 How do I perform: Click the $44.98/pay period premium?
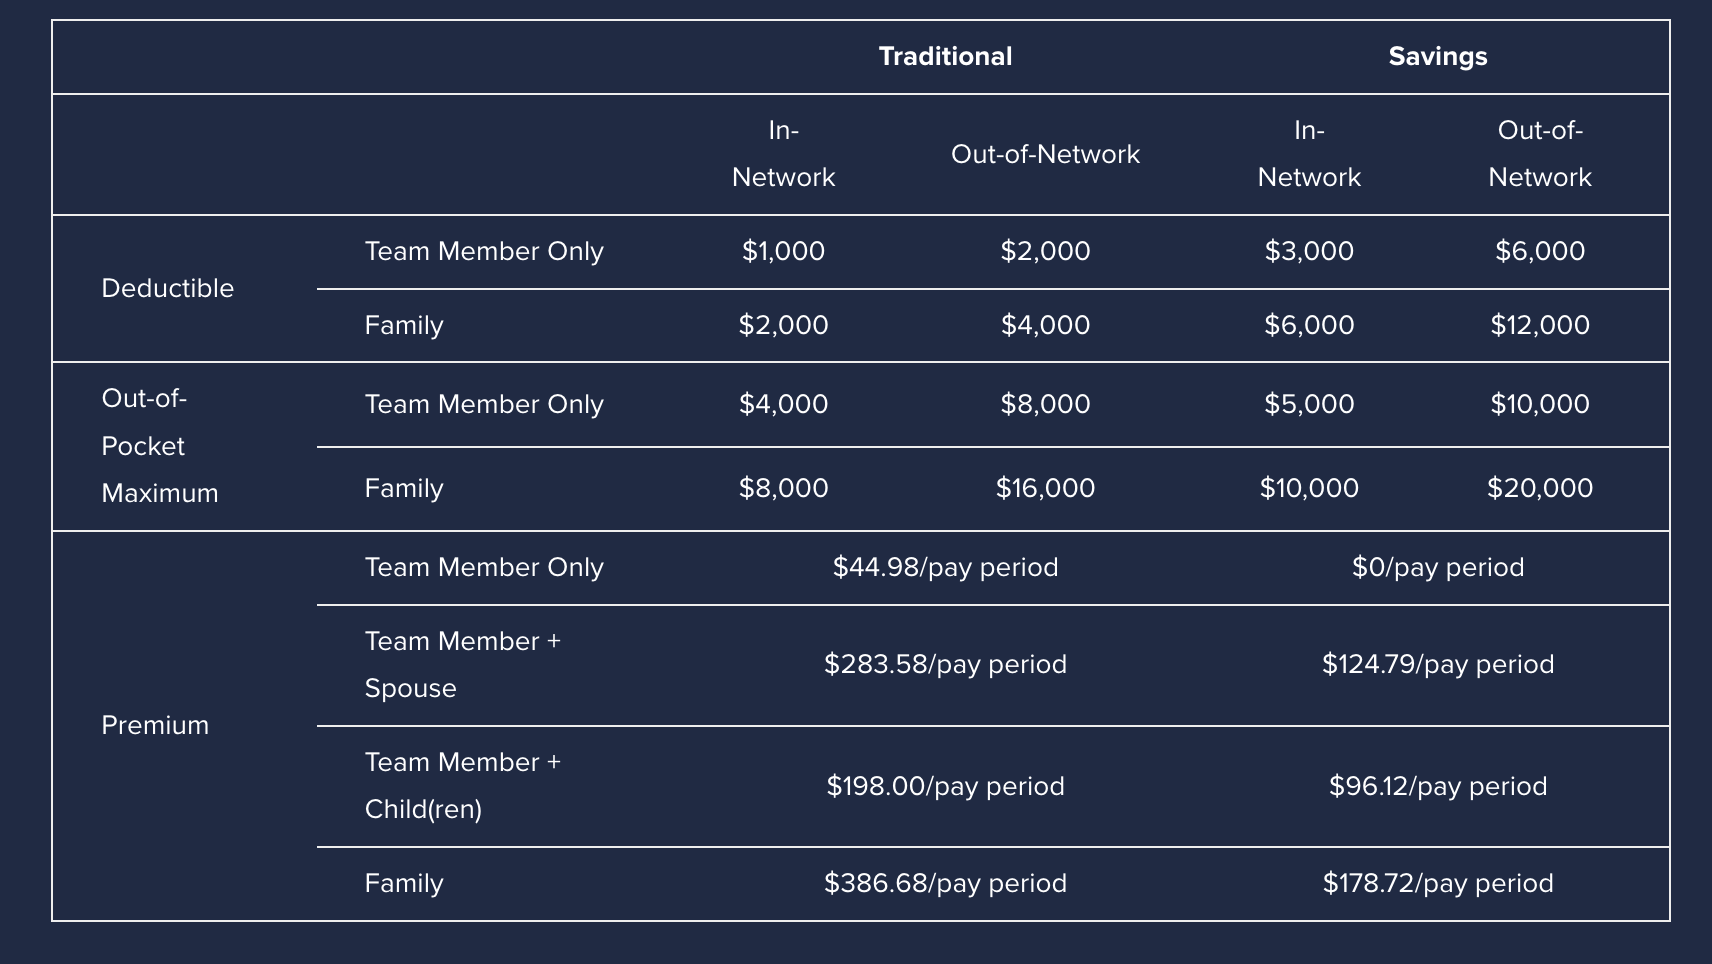(945, 568)
